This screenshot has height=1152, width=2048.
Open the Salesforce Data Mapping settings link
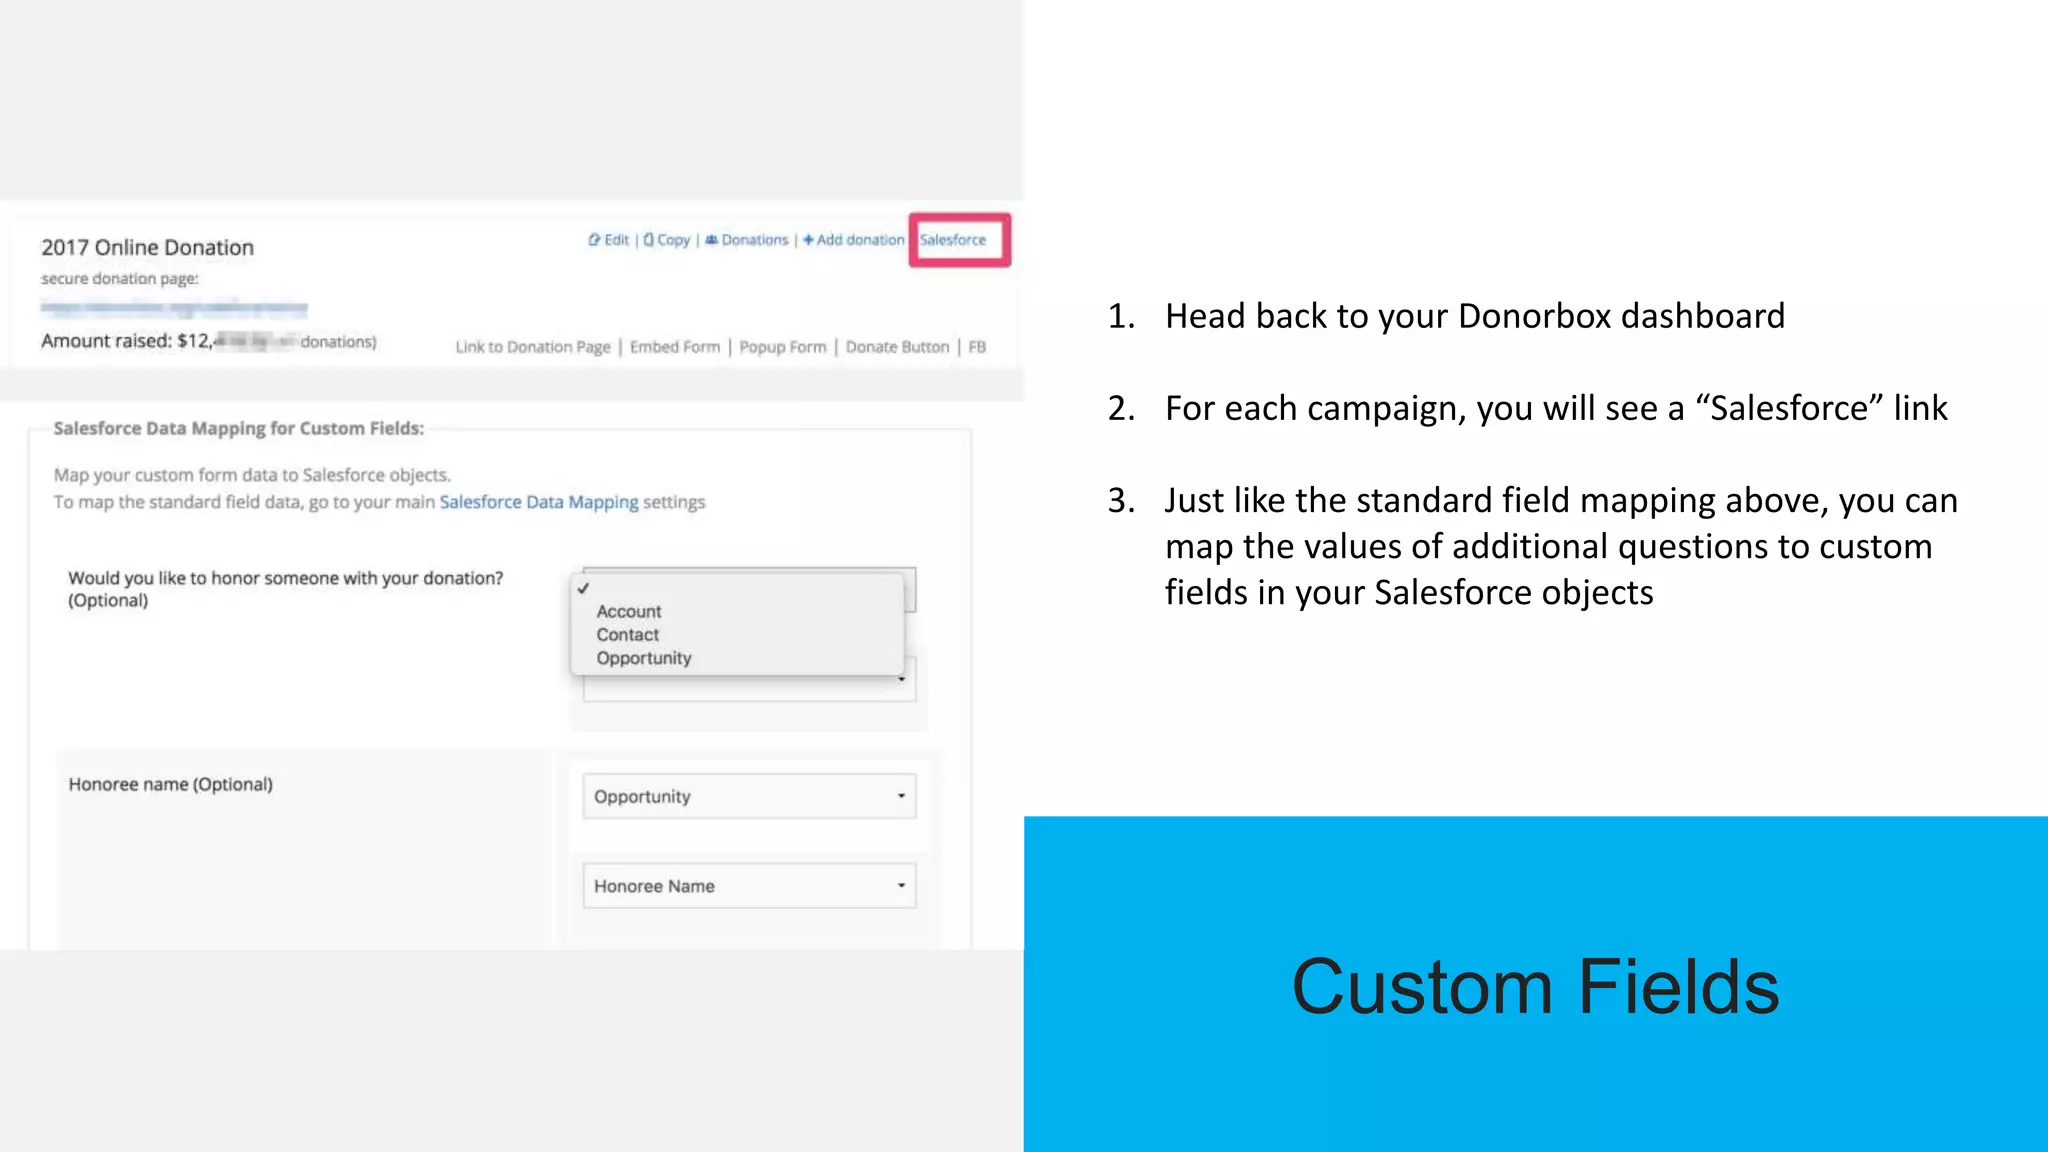tap(539, 502)
